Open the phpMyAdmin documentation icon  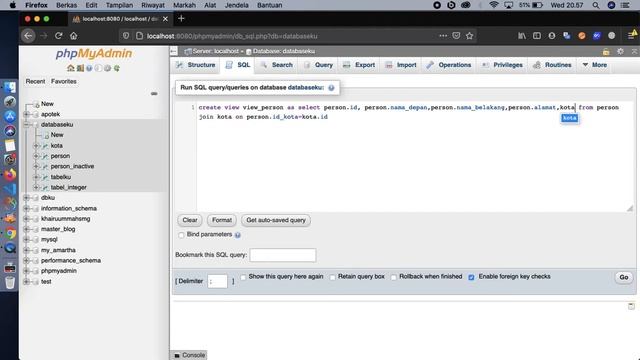pyautogui.click(x=89, y=68)
